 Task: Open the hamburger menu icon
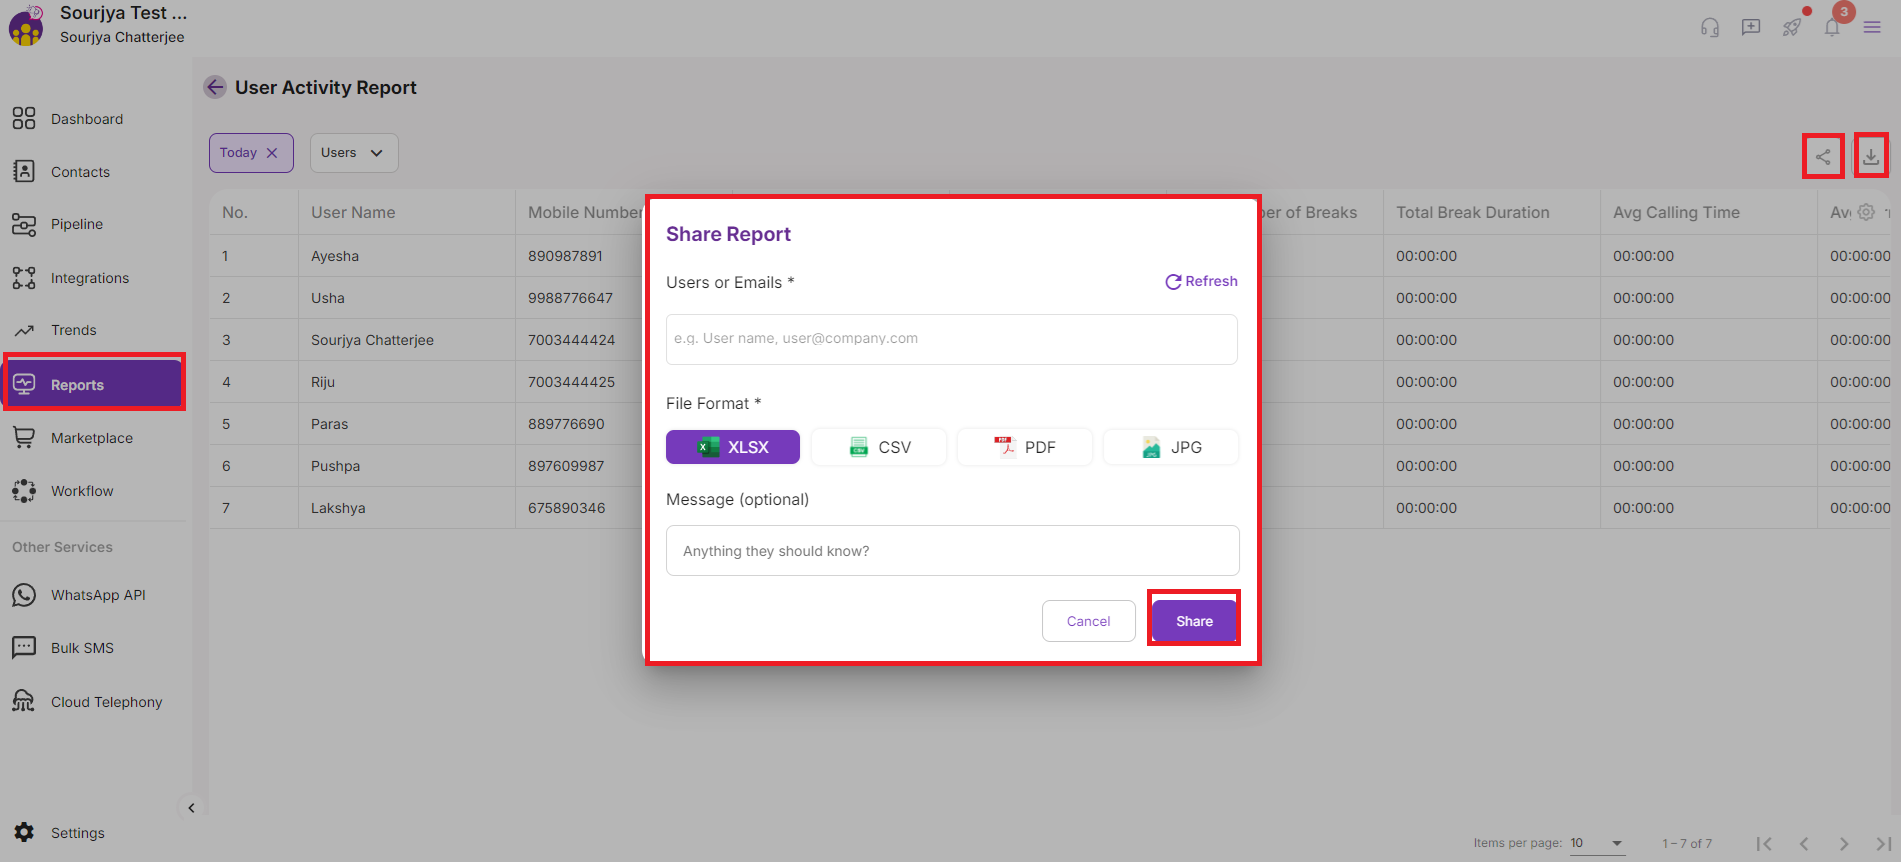coord(1872,27)
